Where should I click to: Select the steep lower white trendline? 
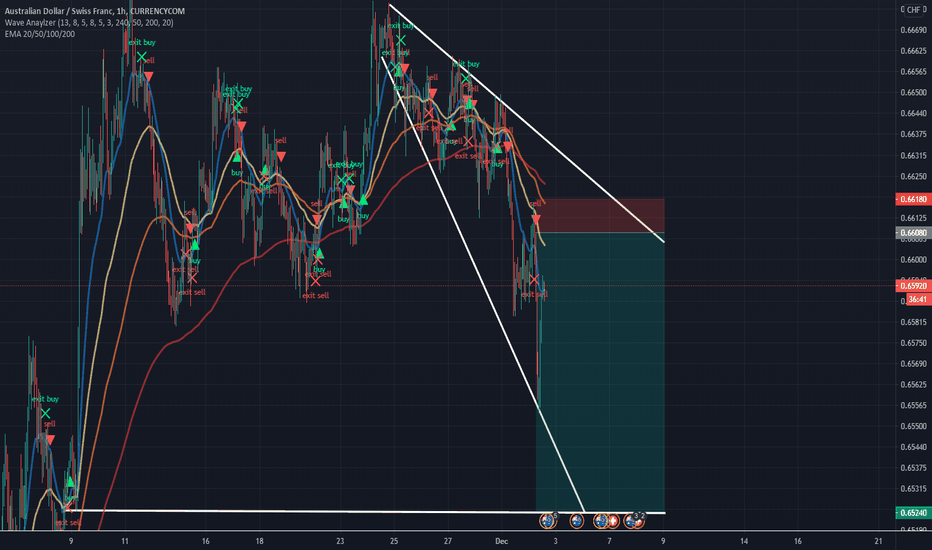point(483,284)
